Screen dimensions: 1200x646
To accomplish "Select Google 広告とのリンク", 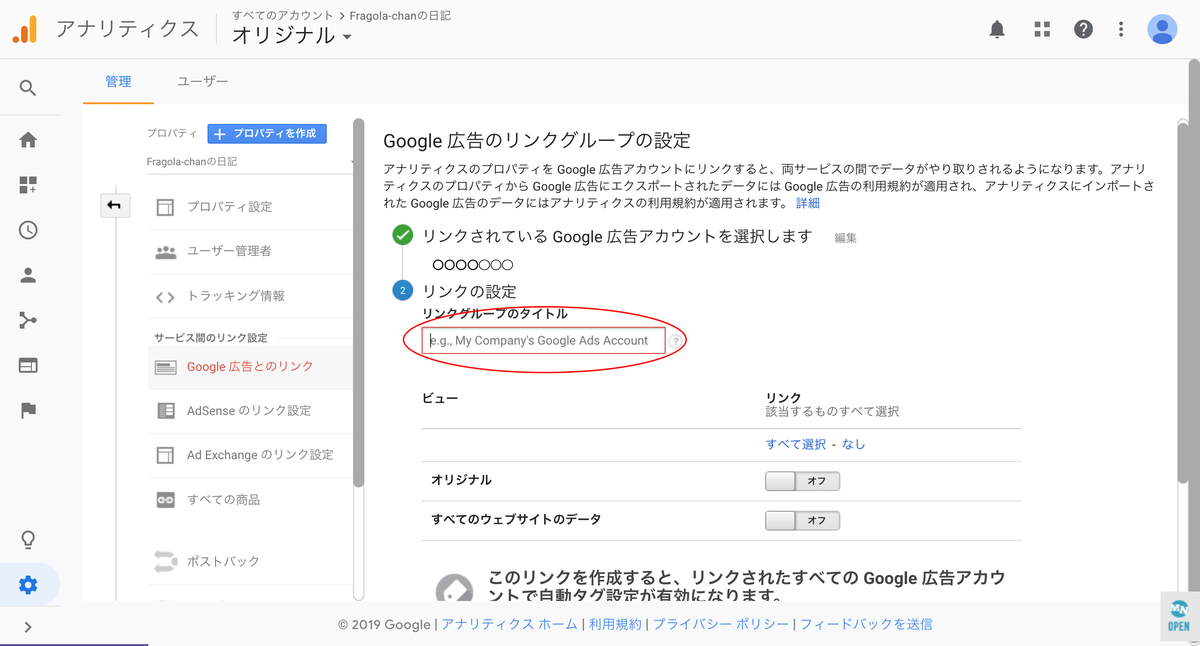I will (250, 367).
